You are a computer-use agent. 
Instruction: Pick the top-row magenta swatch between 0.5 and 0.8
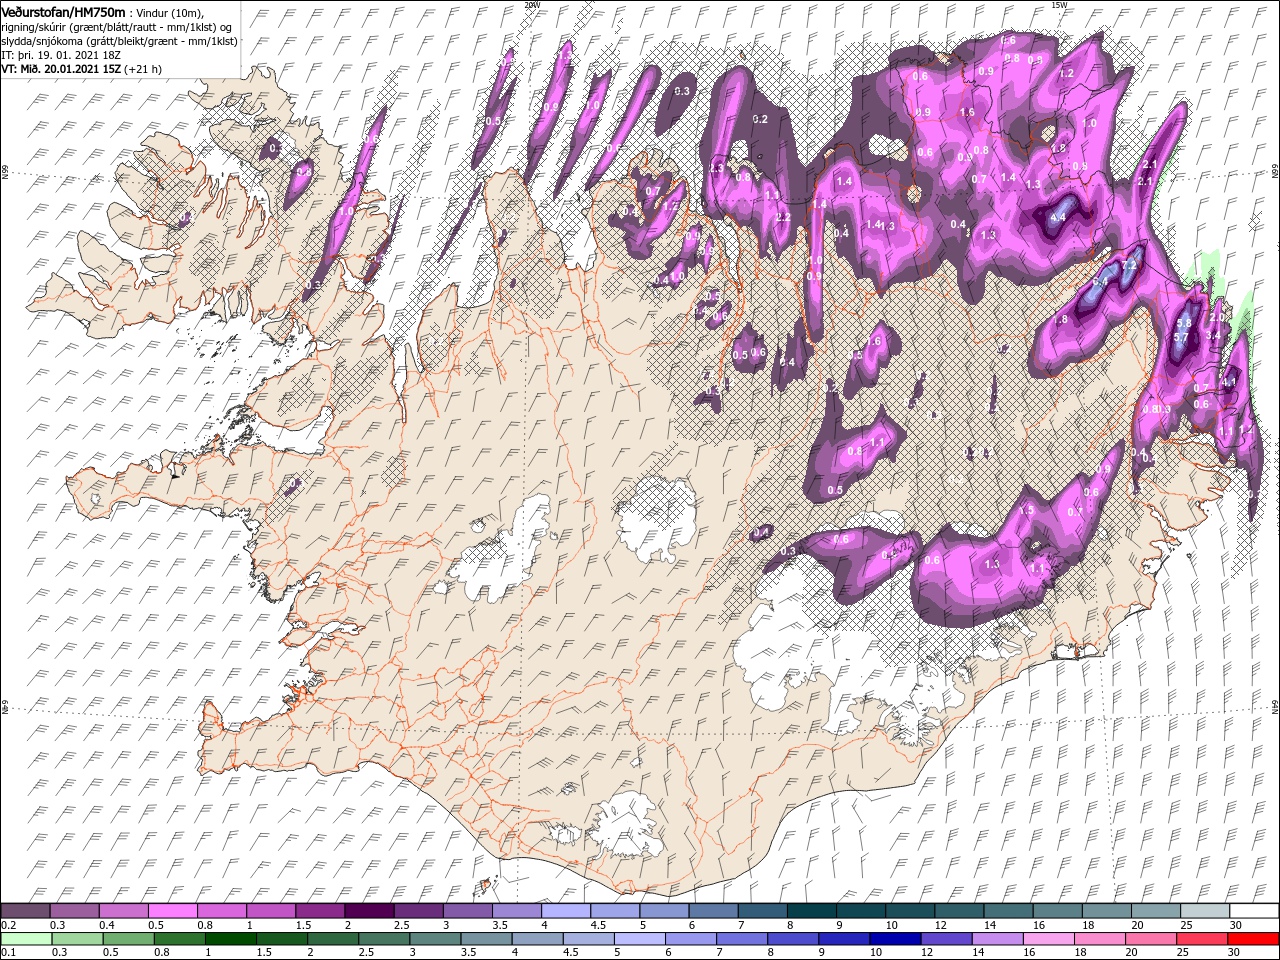[172, 911]
